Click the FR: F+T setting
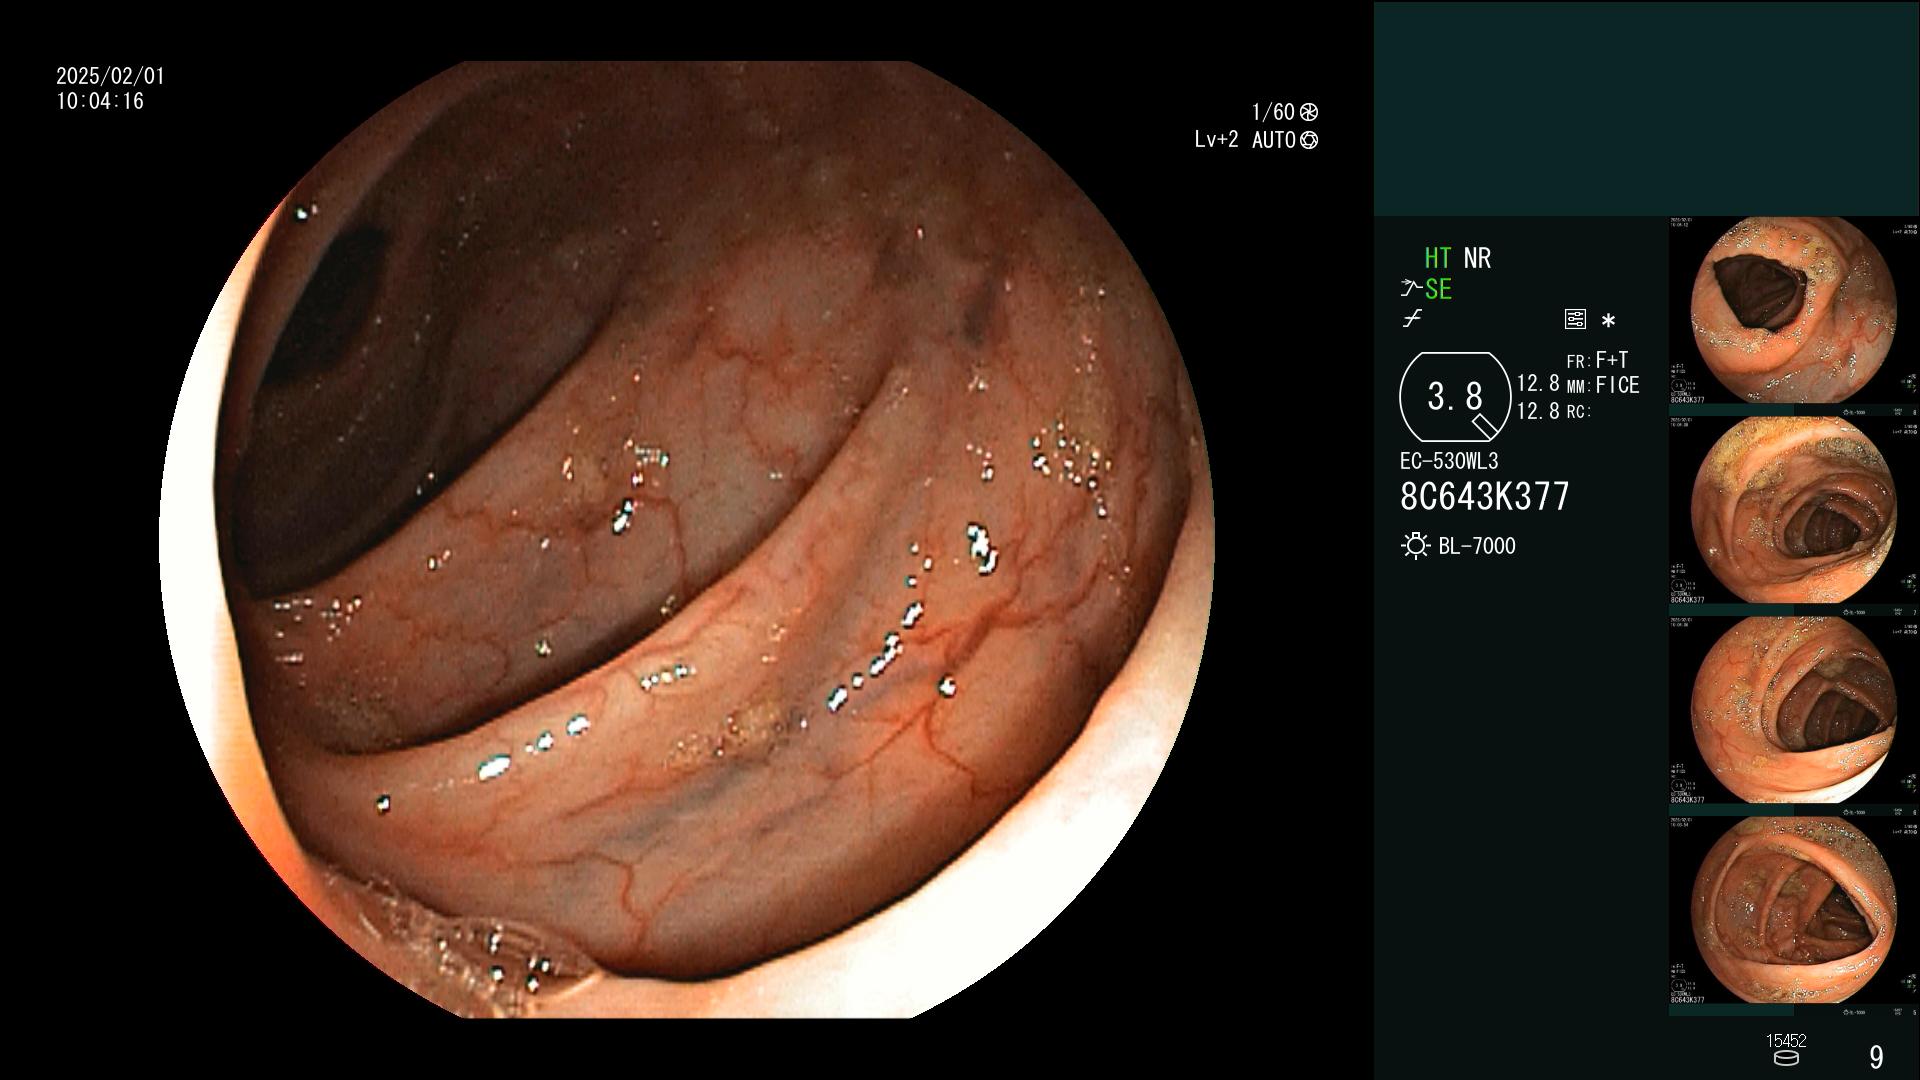 coord(1597,360)
